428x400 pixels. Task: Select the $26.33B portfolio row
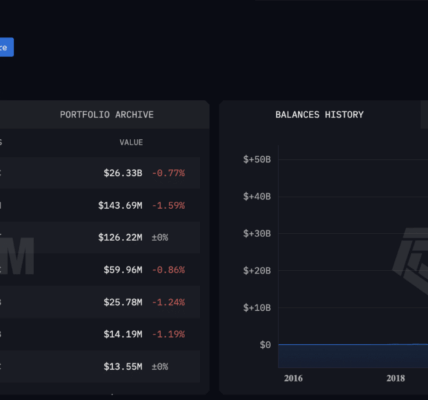pos(99,173)
